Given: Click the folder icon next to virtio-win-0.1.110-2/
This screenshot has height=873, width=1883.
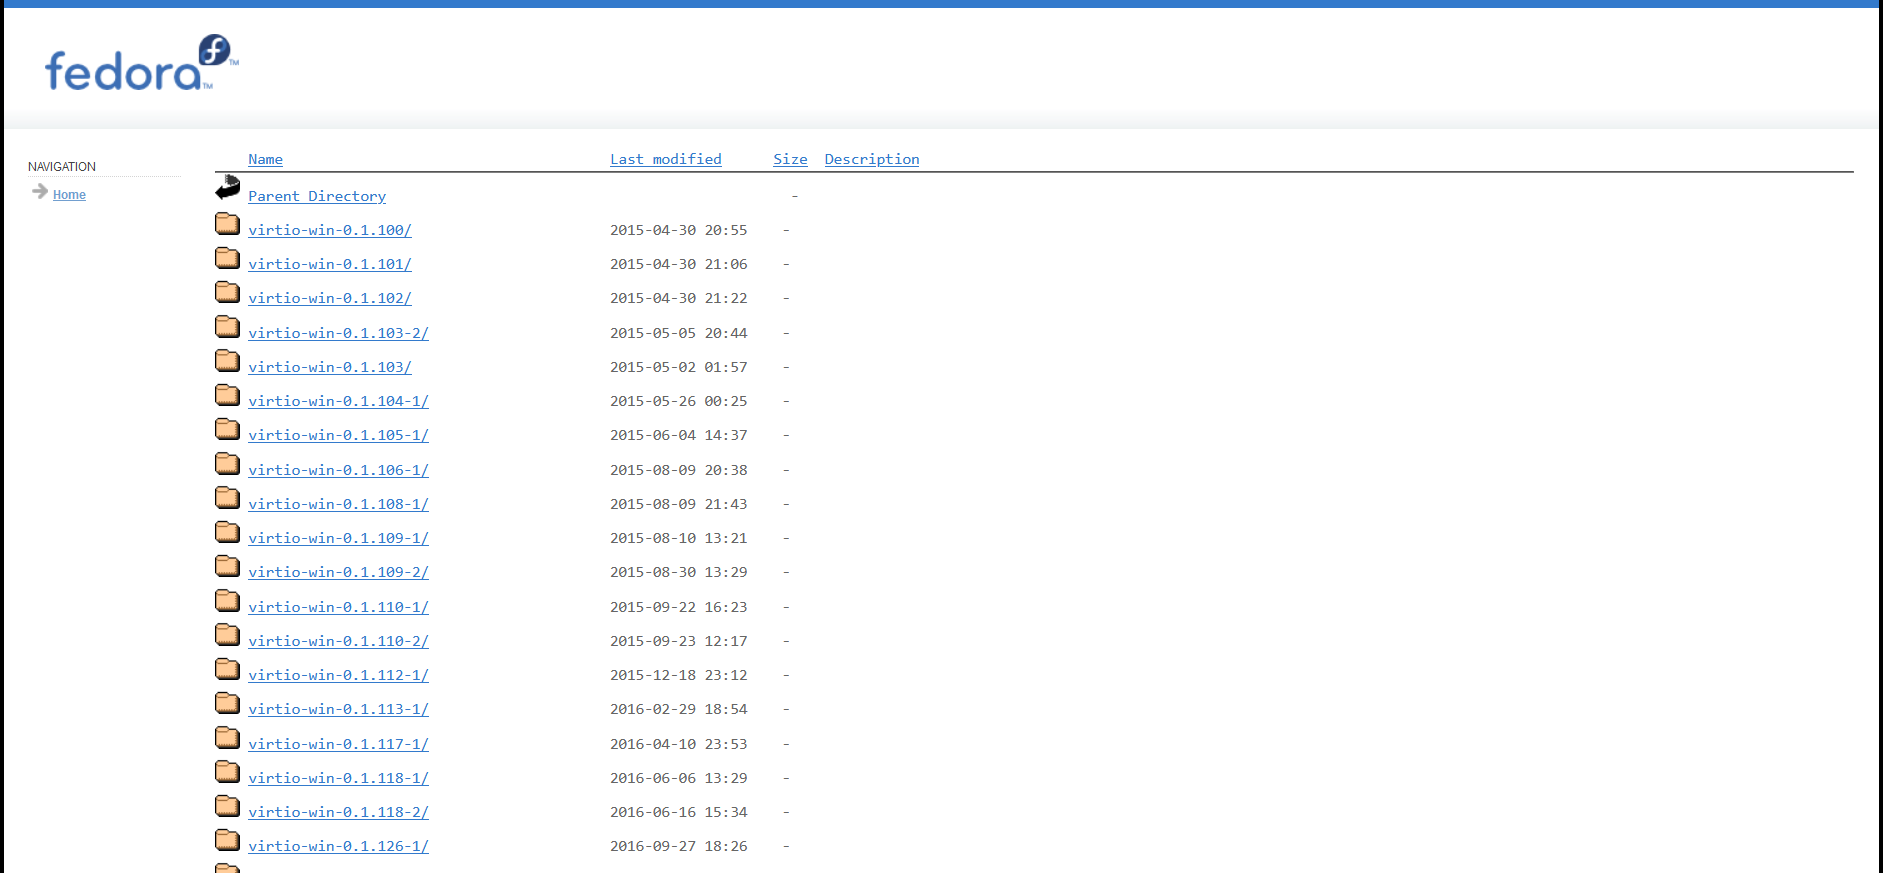Looking at the screenshot, I should point(228,635).
